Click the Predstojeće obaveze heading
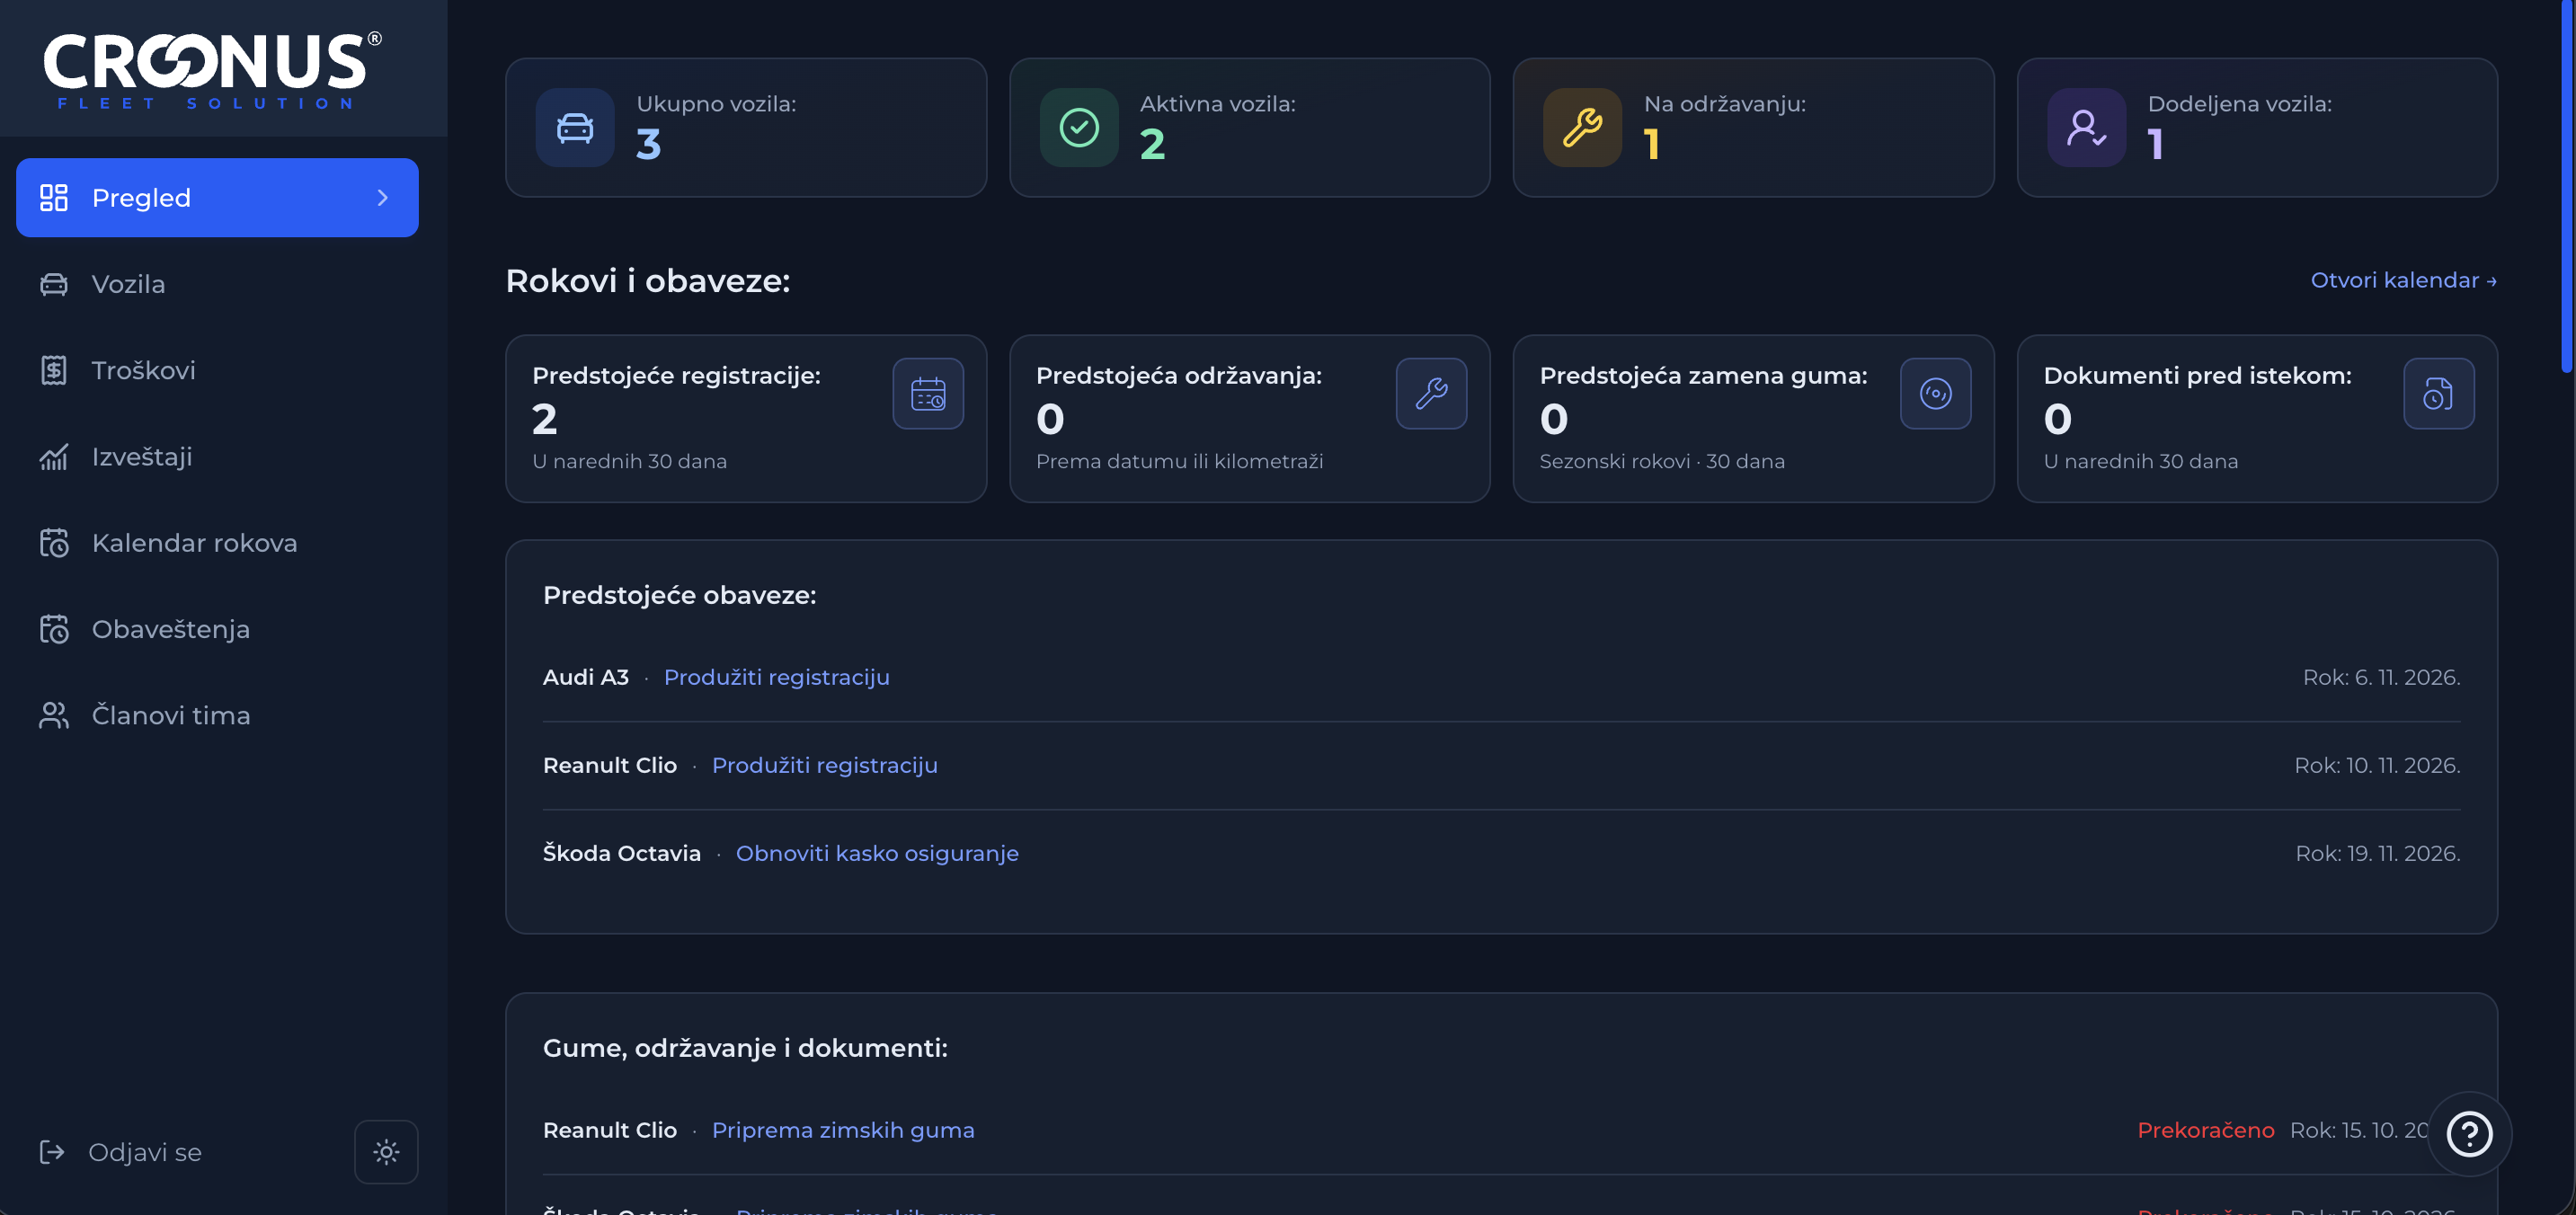 click(x=679, y=595)
